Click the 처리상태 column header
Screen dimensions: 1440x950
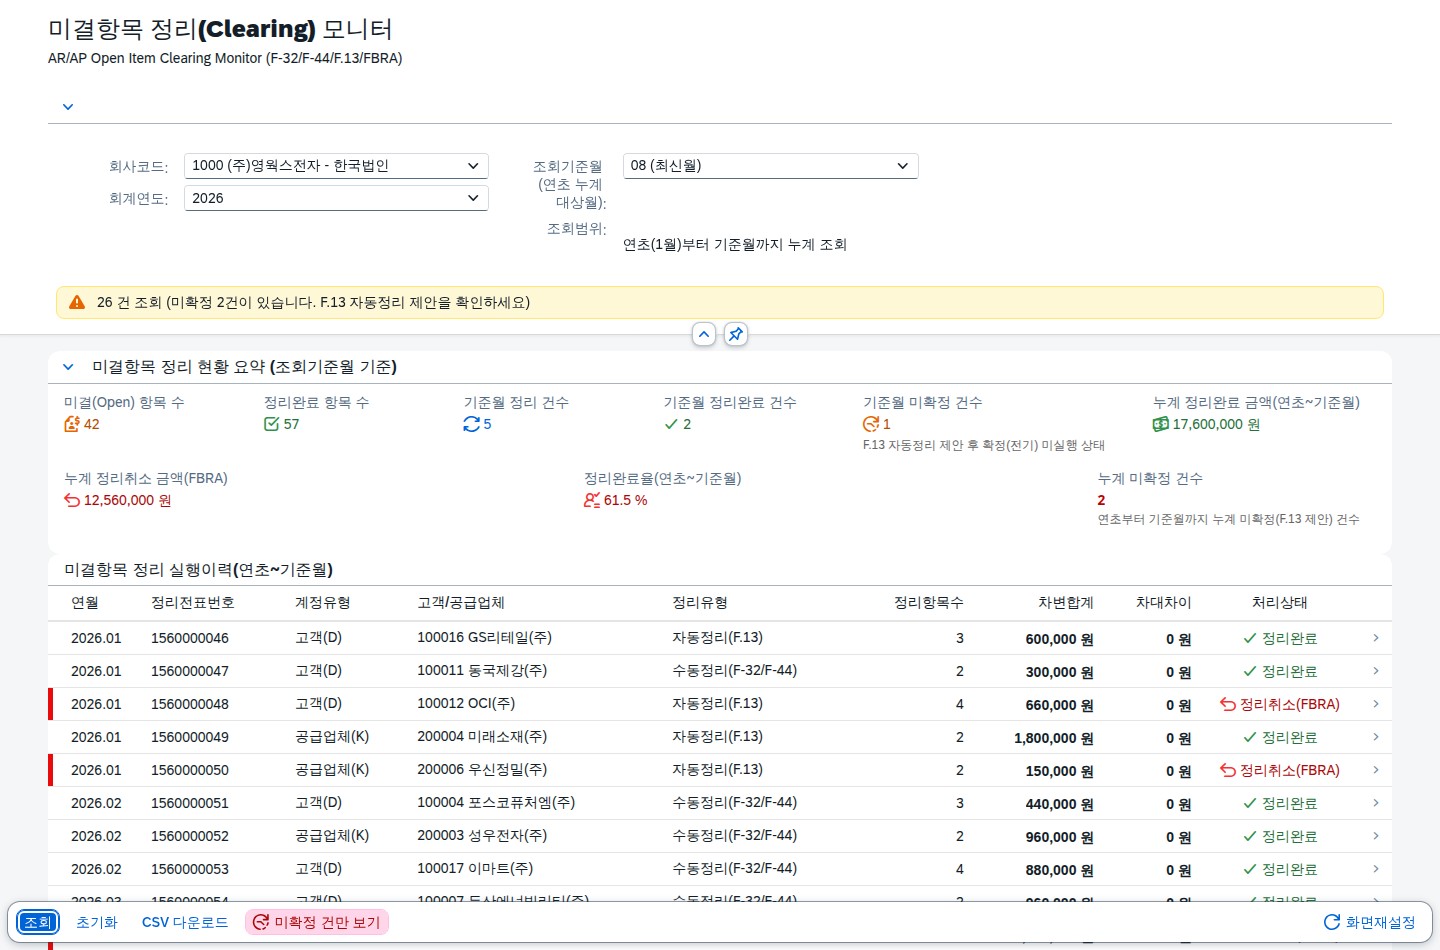(1280, 603)
